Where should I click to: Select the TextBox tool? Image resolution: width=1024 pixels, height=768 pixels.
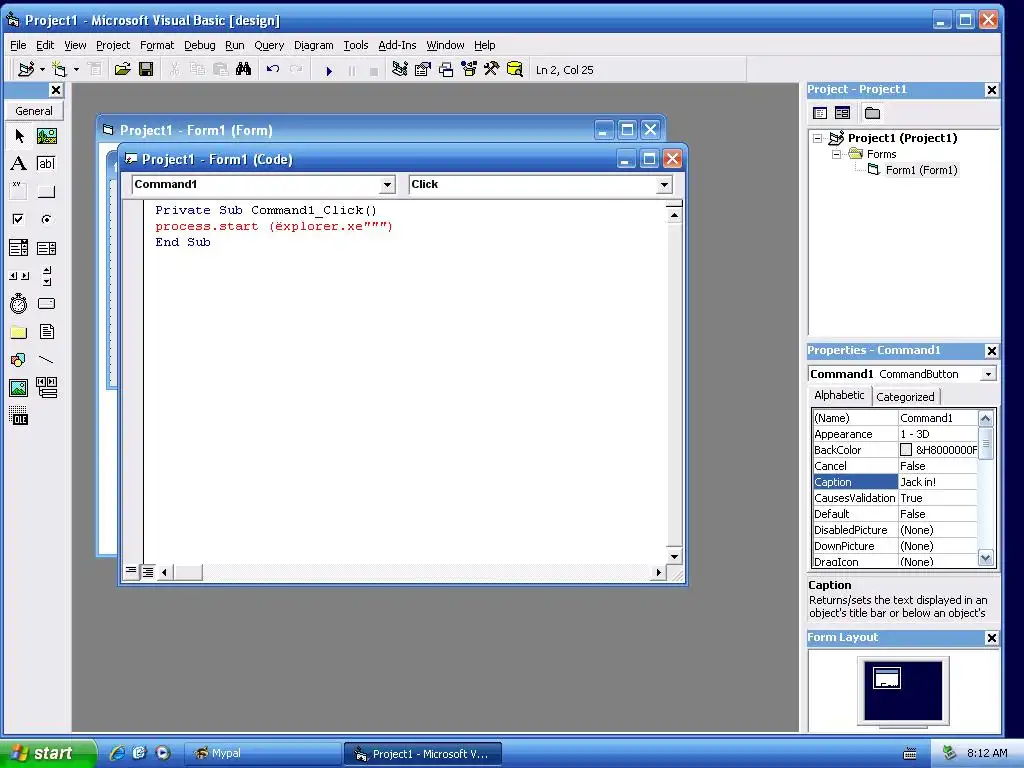[x=46, y=163]
